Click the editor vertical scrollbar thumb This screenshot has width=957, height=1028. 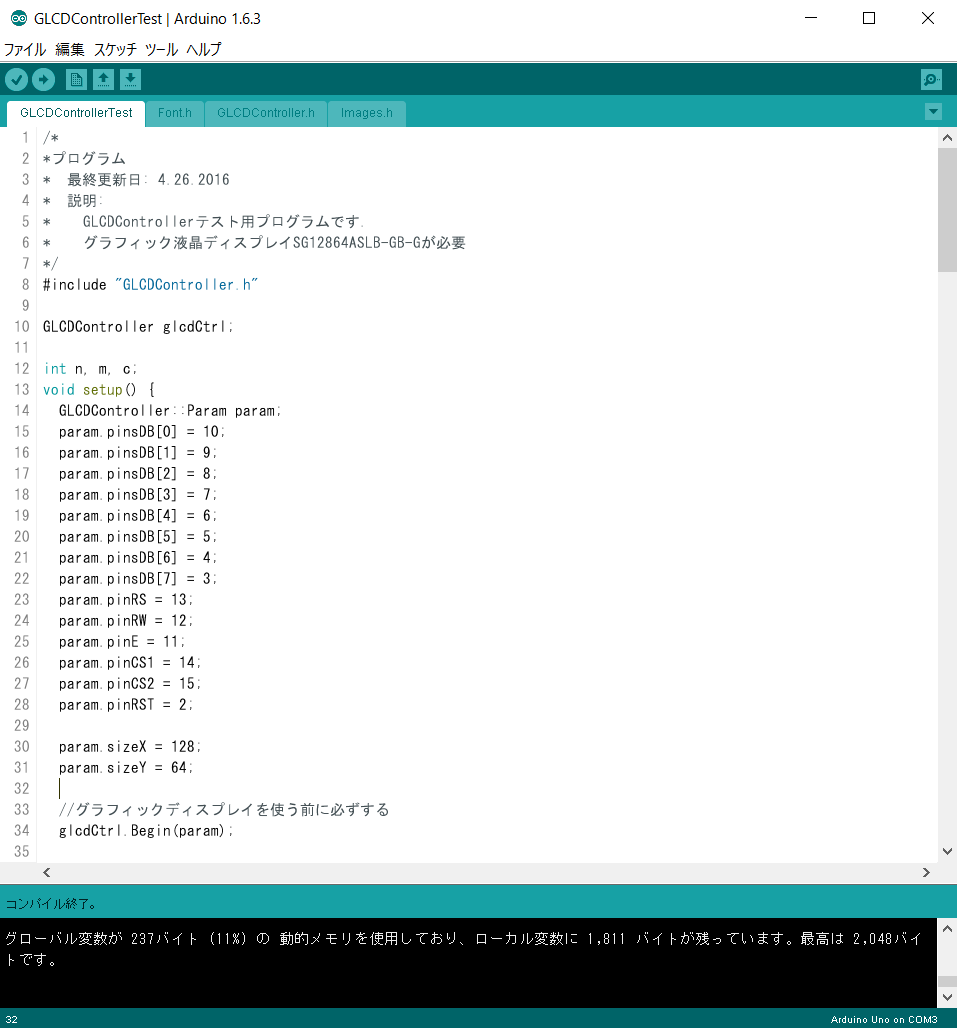947,210
